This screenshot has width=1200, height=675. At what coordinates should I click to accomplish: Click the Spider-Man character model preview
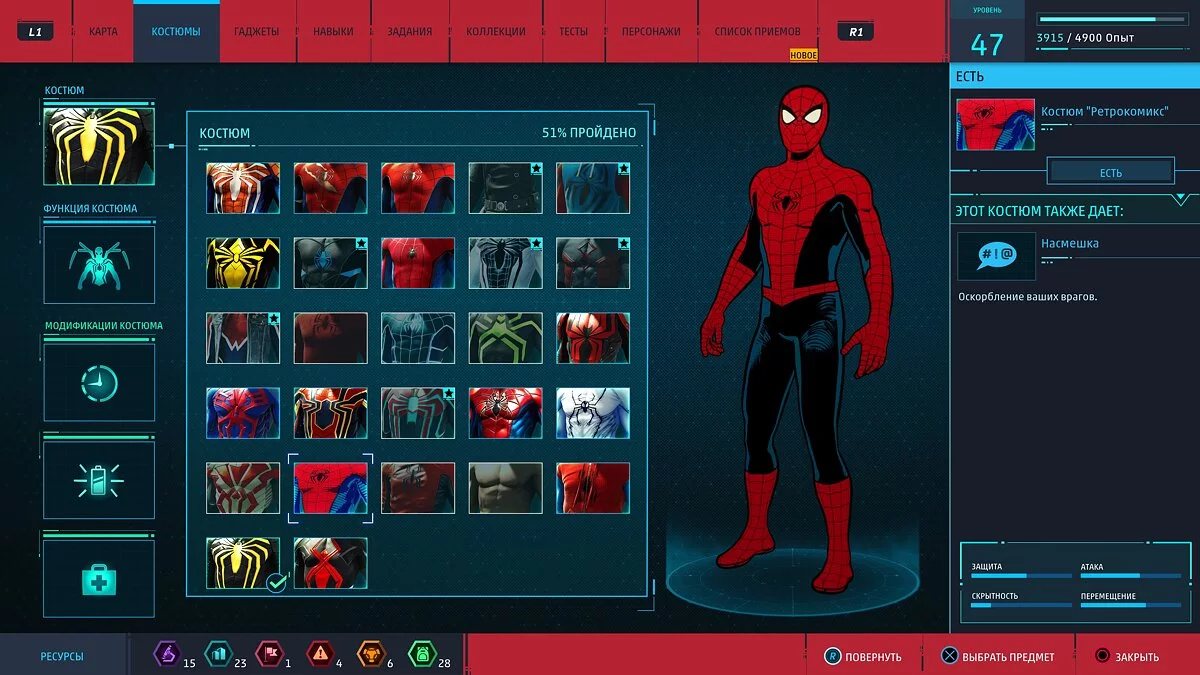pos(797,338)
